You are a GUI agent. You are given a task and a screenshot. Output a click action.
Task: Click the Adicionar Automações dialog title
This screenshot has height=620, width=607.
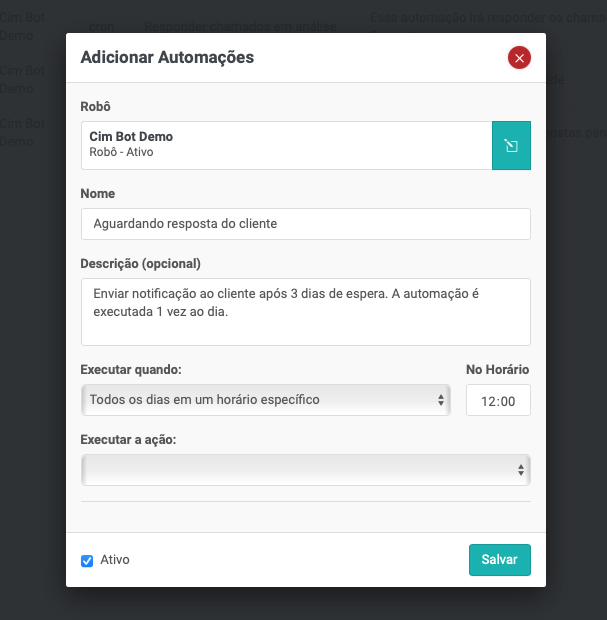[167, 58]
